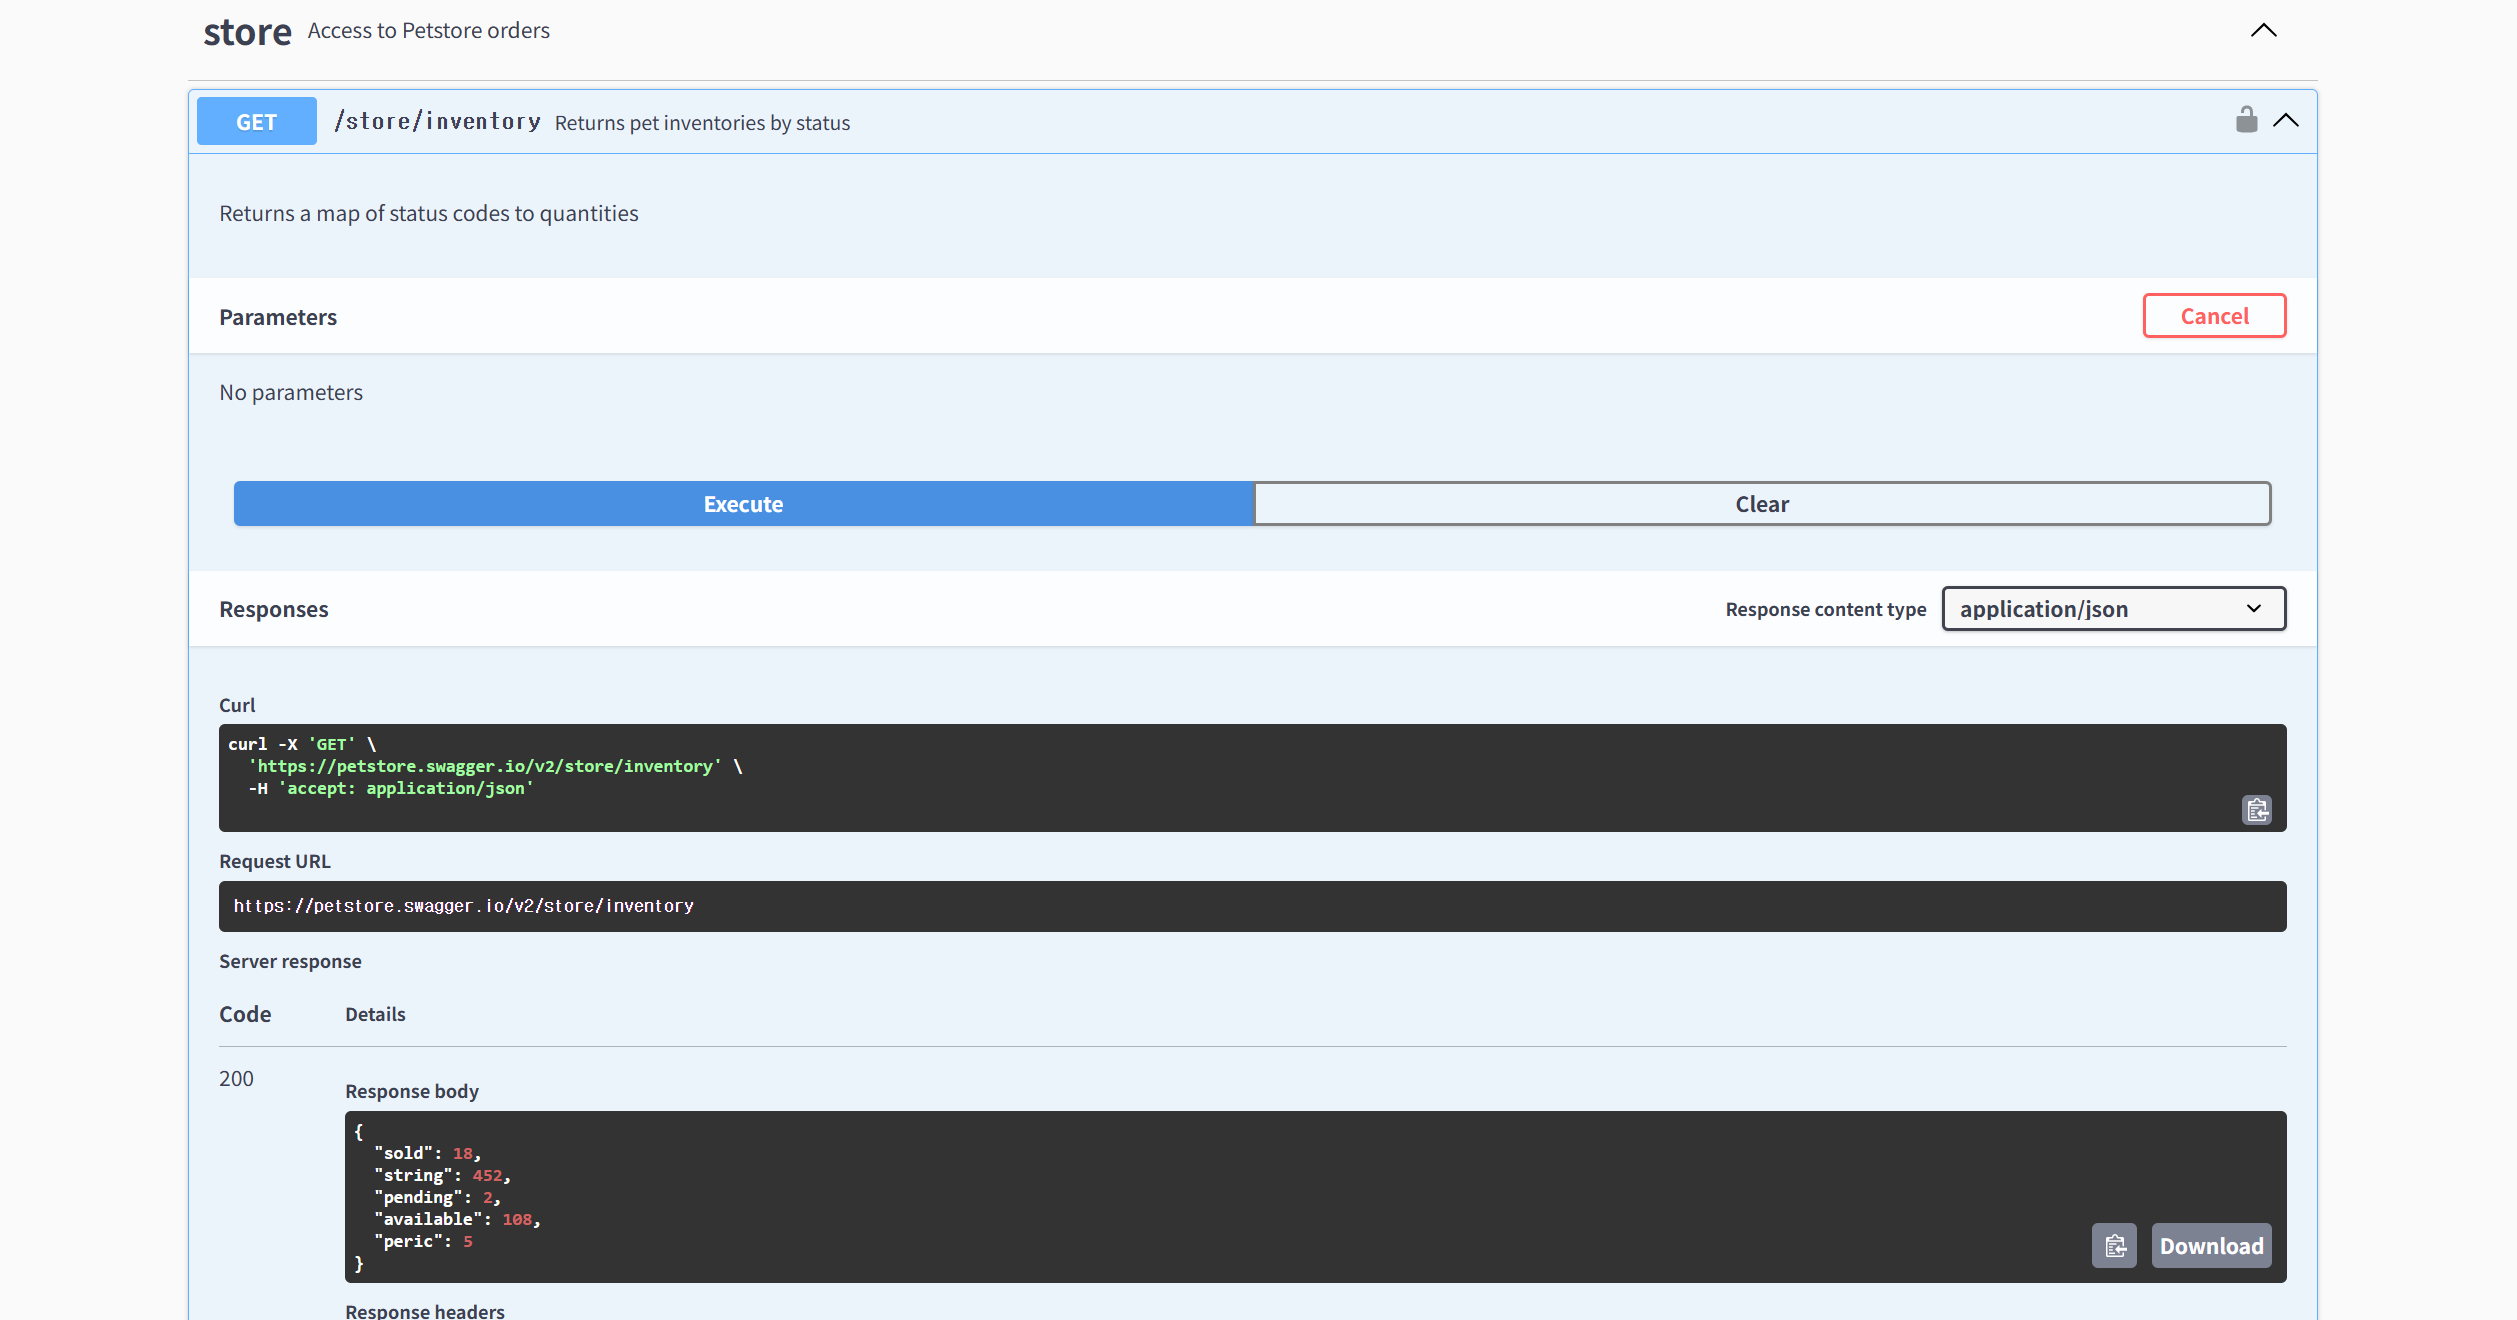Click the 200 response code

236,1078
